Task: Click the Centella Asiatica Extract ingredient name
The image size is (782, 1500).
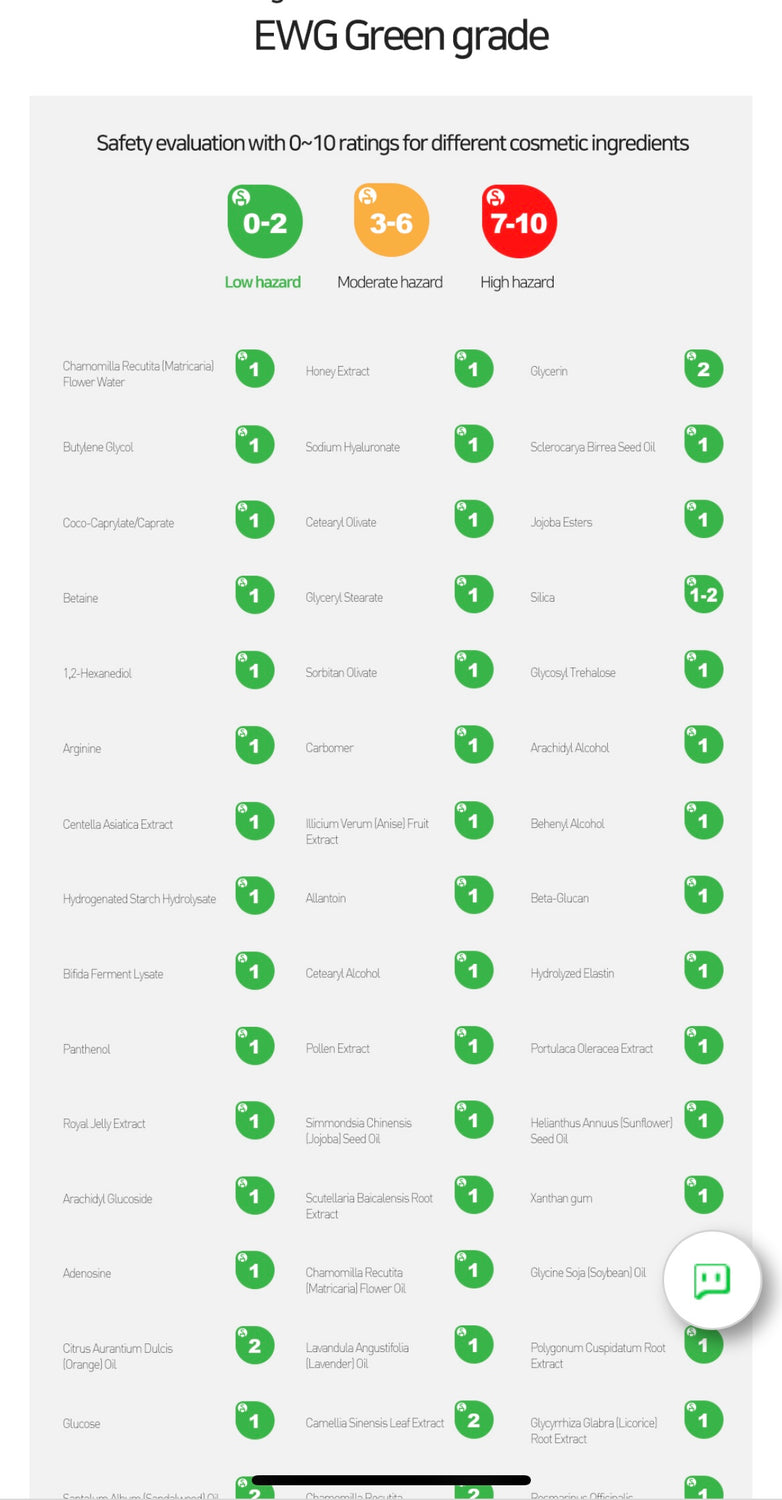Action: [x=118, y=824]
